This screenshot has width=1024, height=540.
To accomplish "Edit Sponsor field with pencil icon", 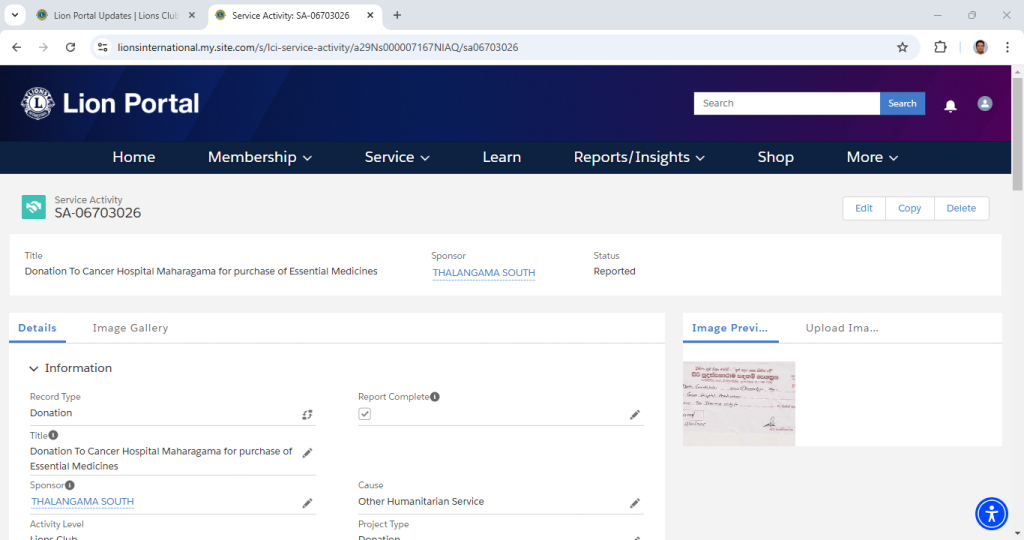I will (x=307, y=503).
